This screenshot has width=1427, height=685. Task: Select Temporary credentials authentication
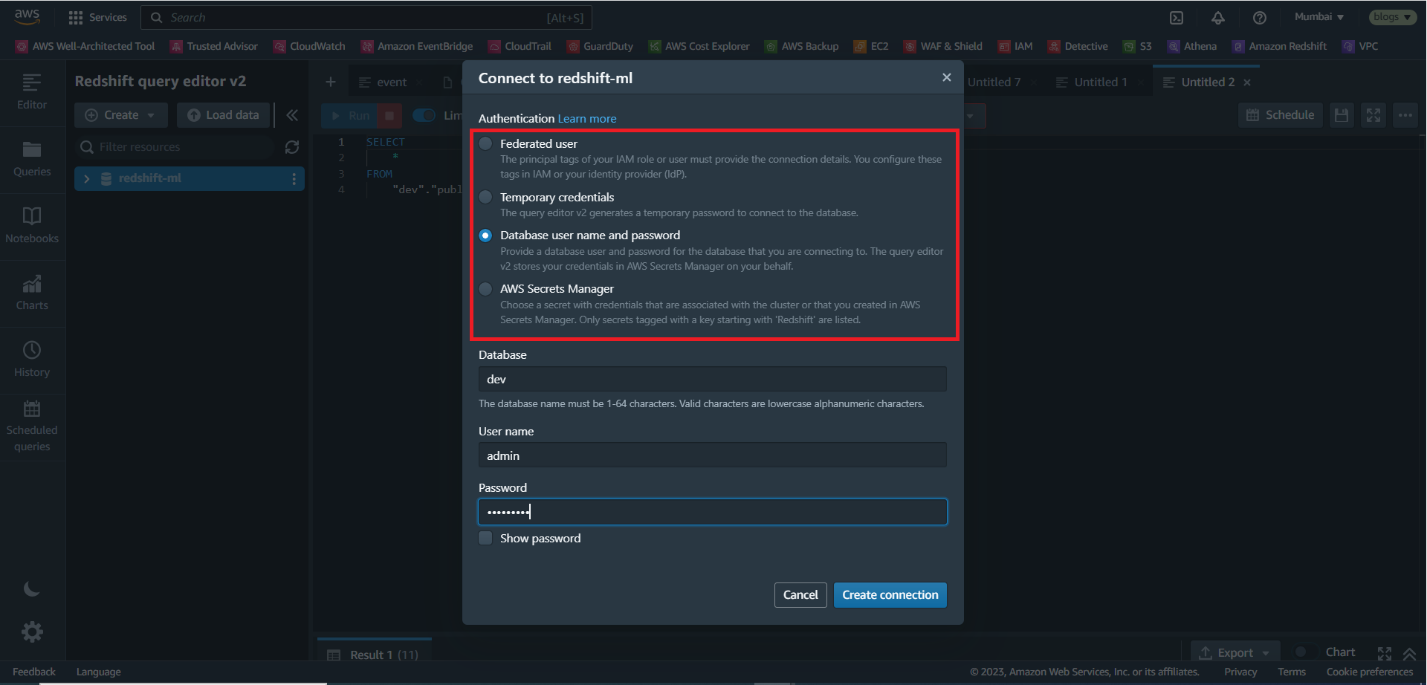pyautogui.click(x=485, y=197)
